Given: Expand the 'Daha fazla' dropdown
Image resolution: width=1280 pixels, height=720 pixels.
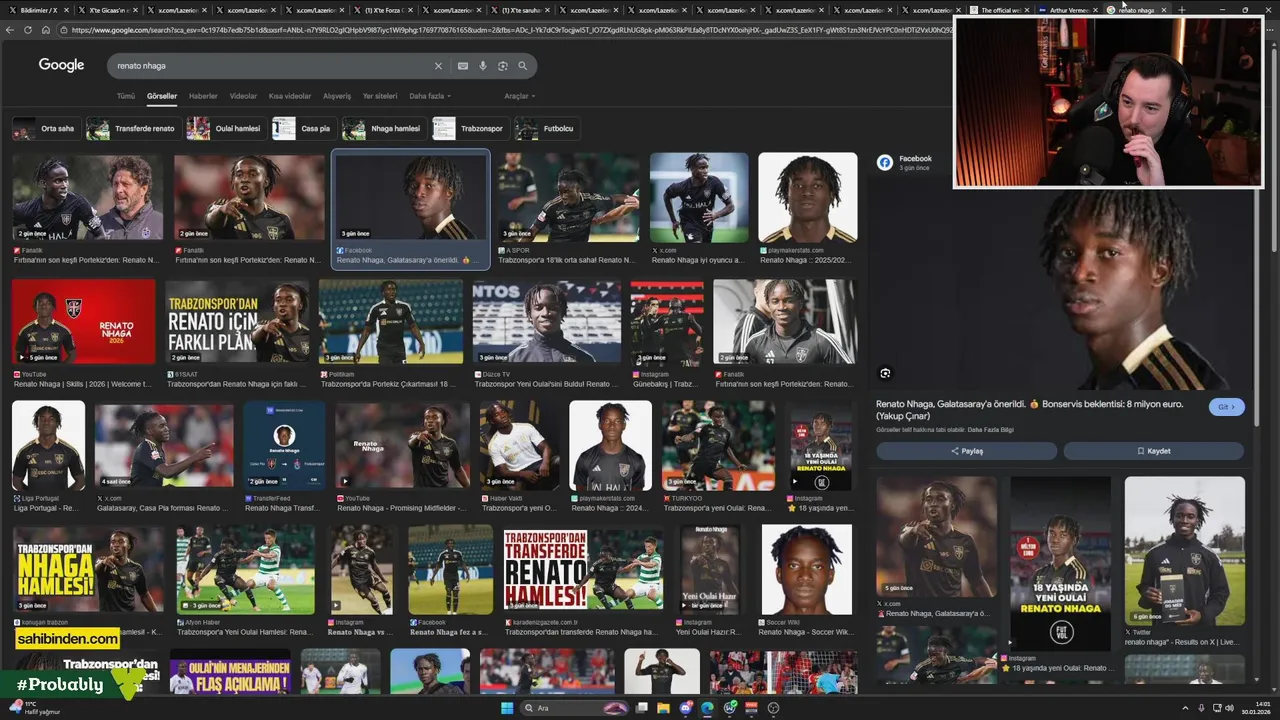Looking at the screenshot, I should (430, 96).
